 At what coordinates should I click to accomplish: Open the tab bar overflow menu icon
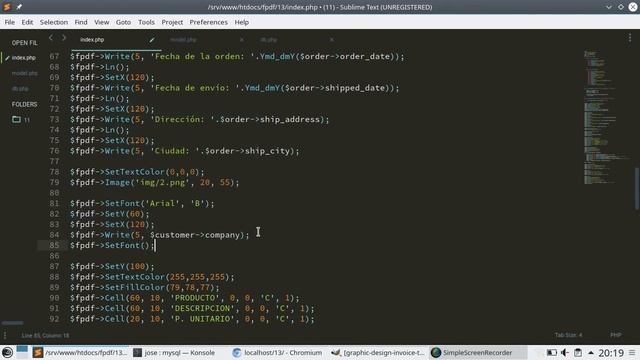tap(630, 38)
